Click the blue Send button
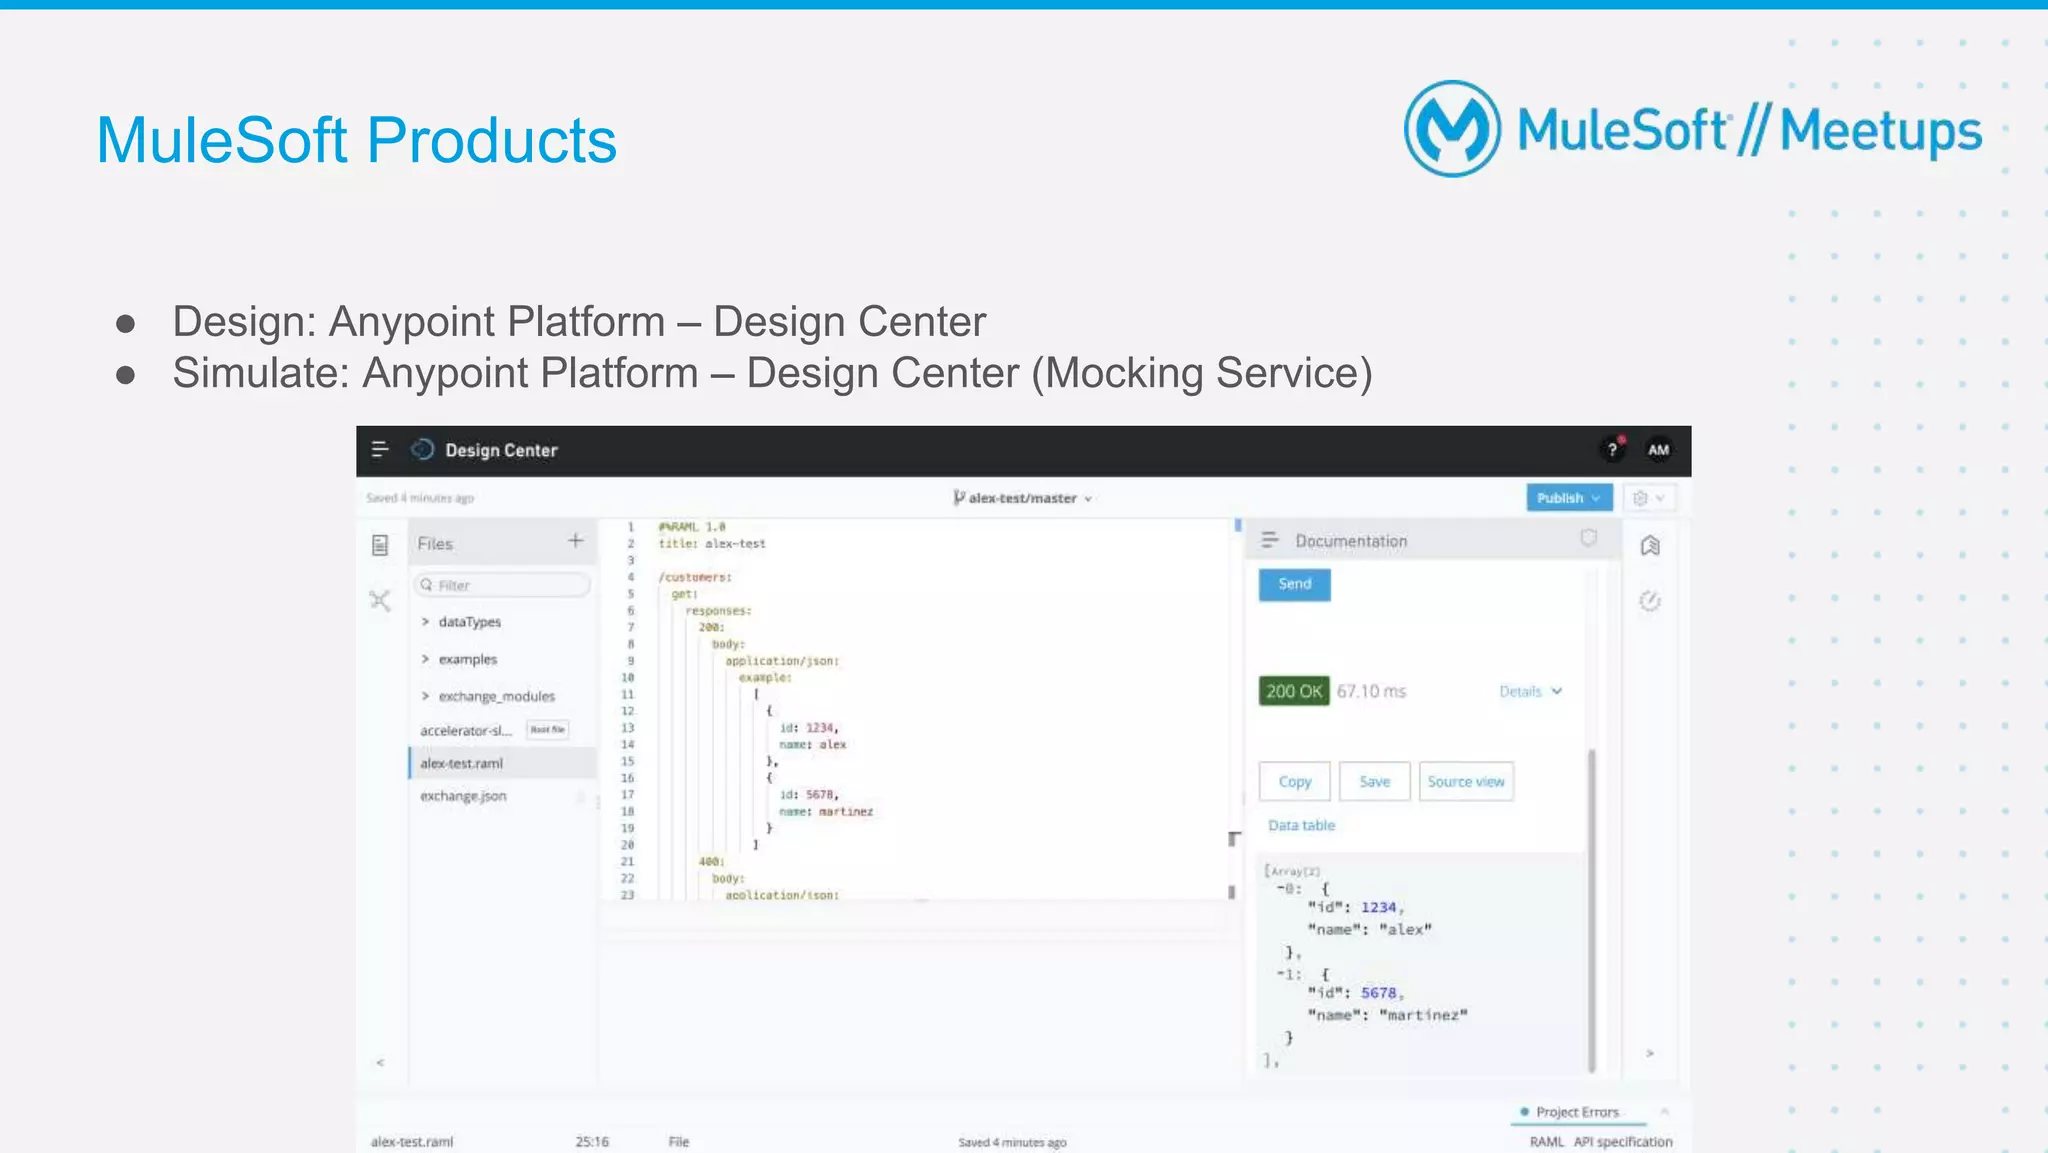 (1294, 584)
